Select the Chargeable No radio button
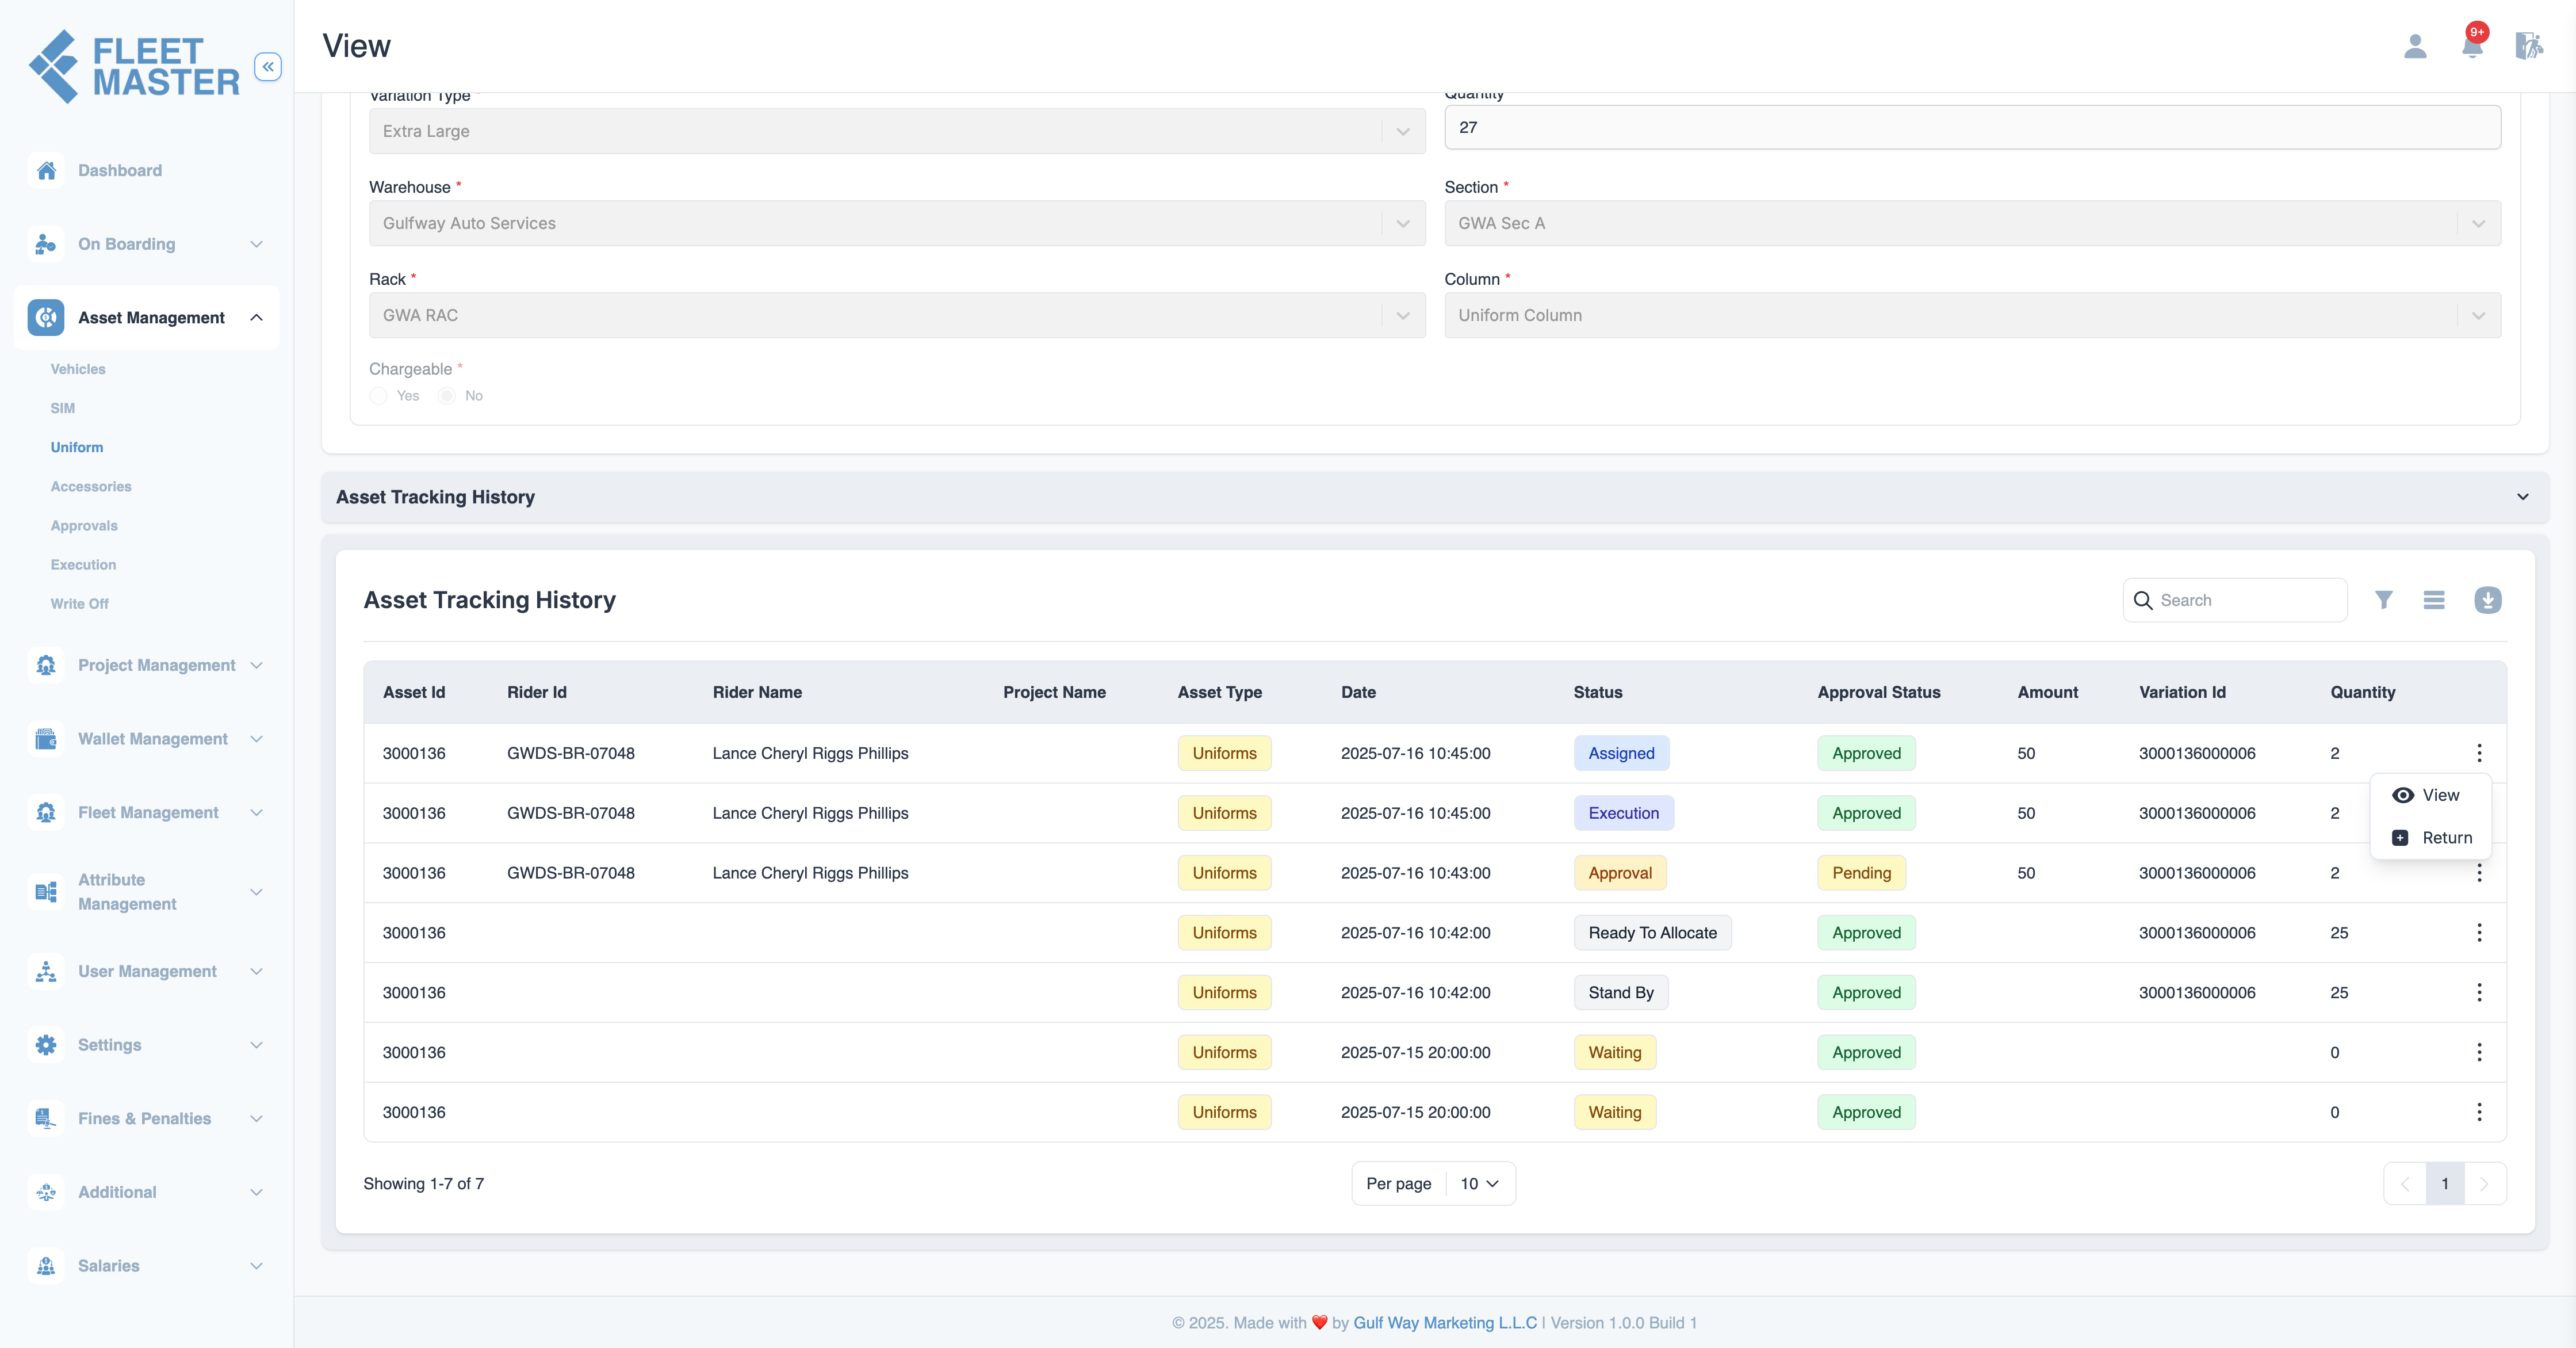 pos(447,396)
